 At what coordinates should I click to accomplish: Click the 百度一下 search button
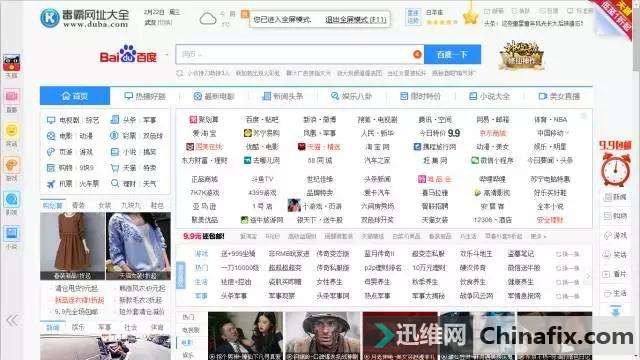point(452,54)
